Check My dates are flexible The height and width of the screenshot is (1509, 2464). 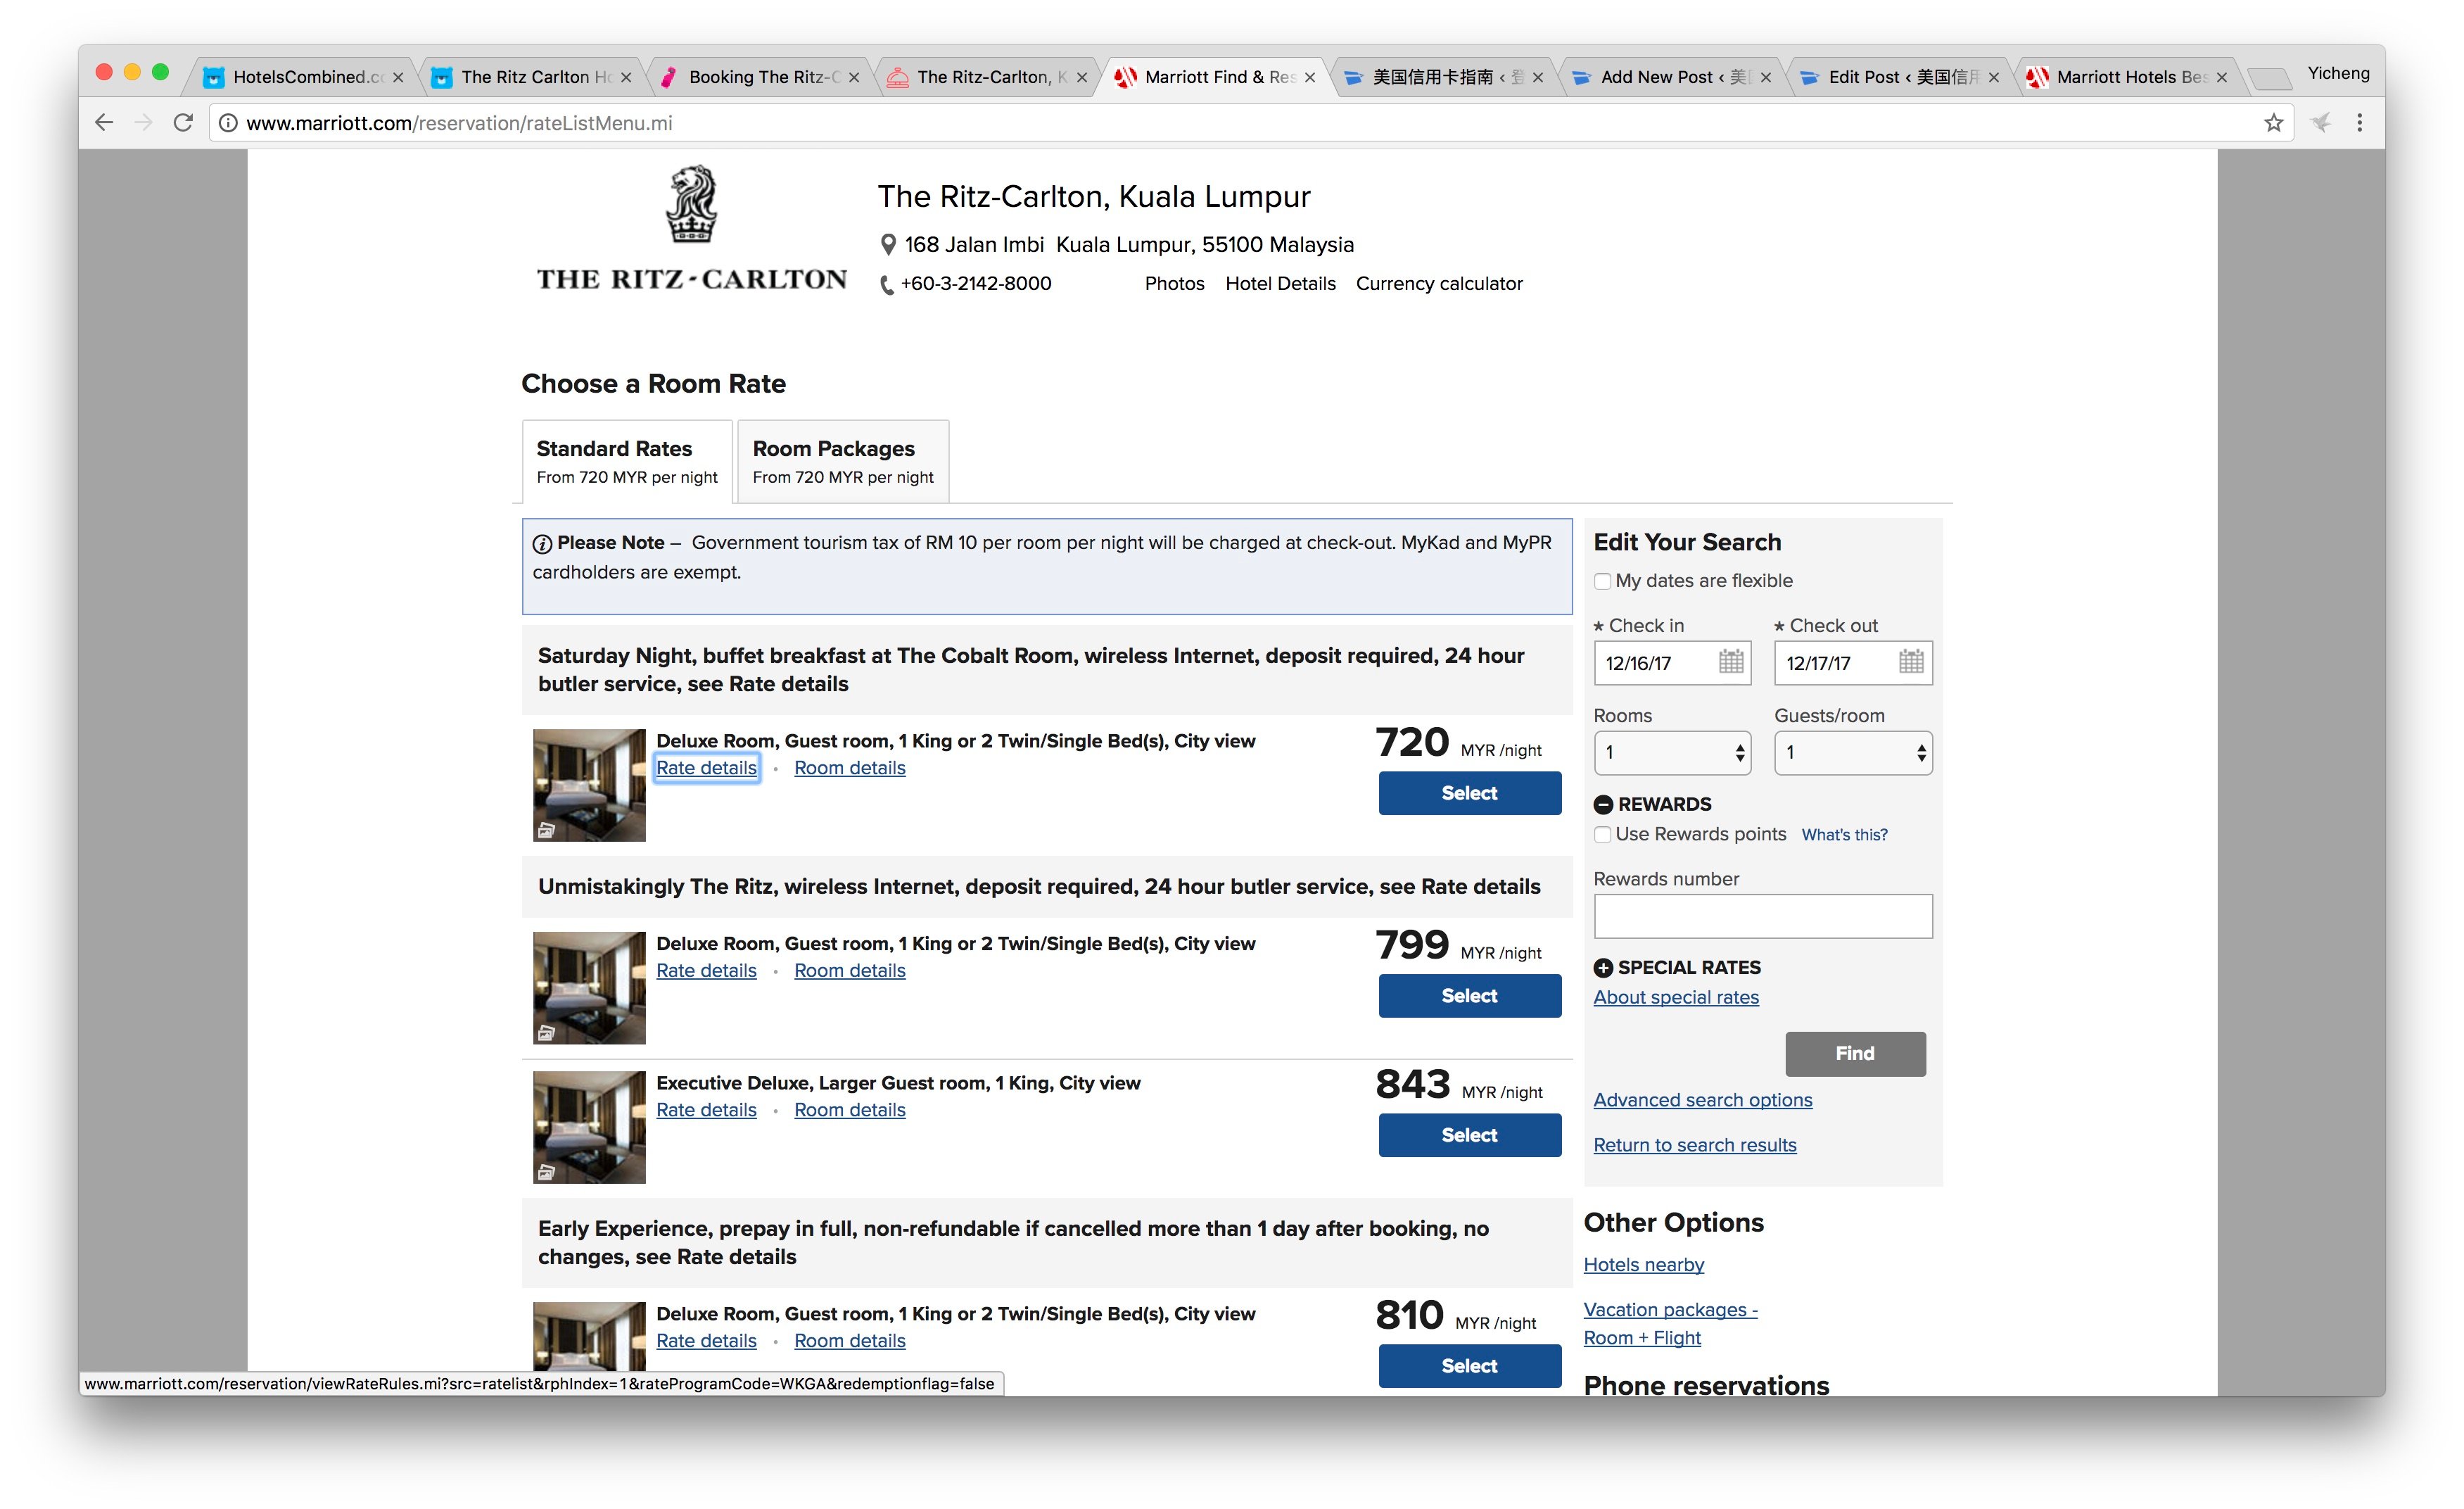coord(1602,581)
